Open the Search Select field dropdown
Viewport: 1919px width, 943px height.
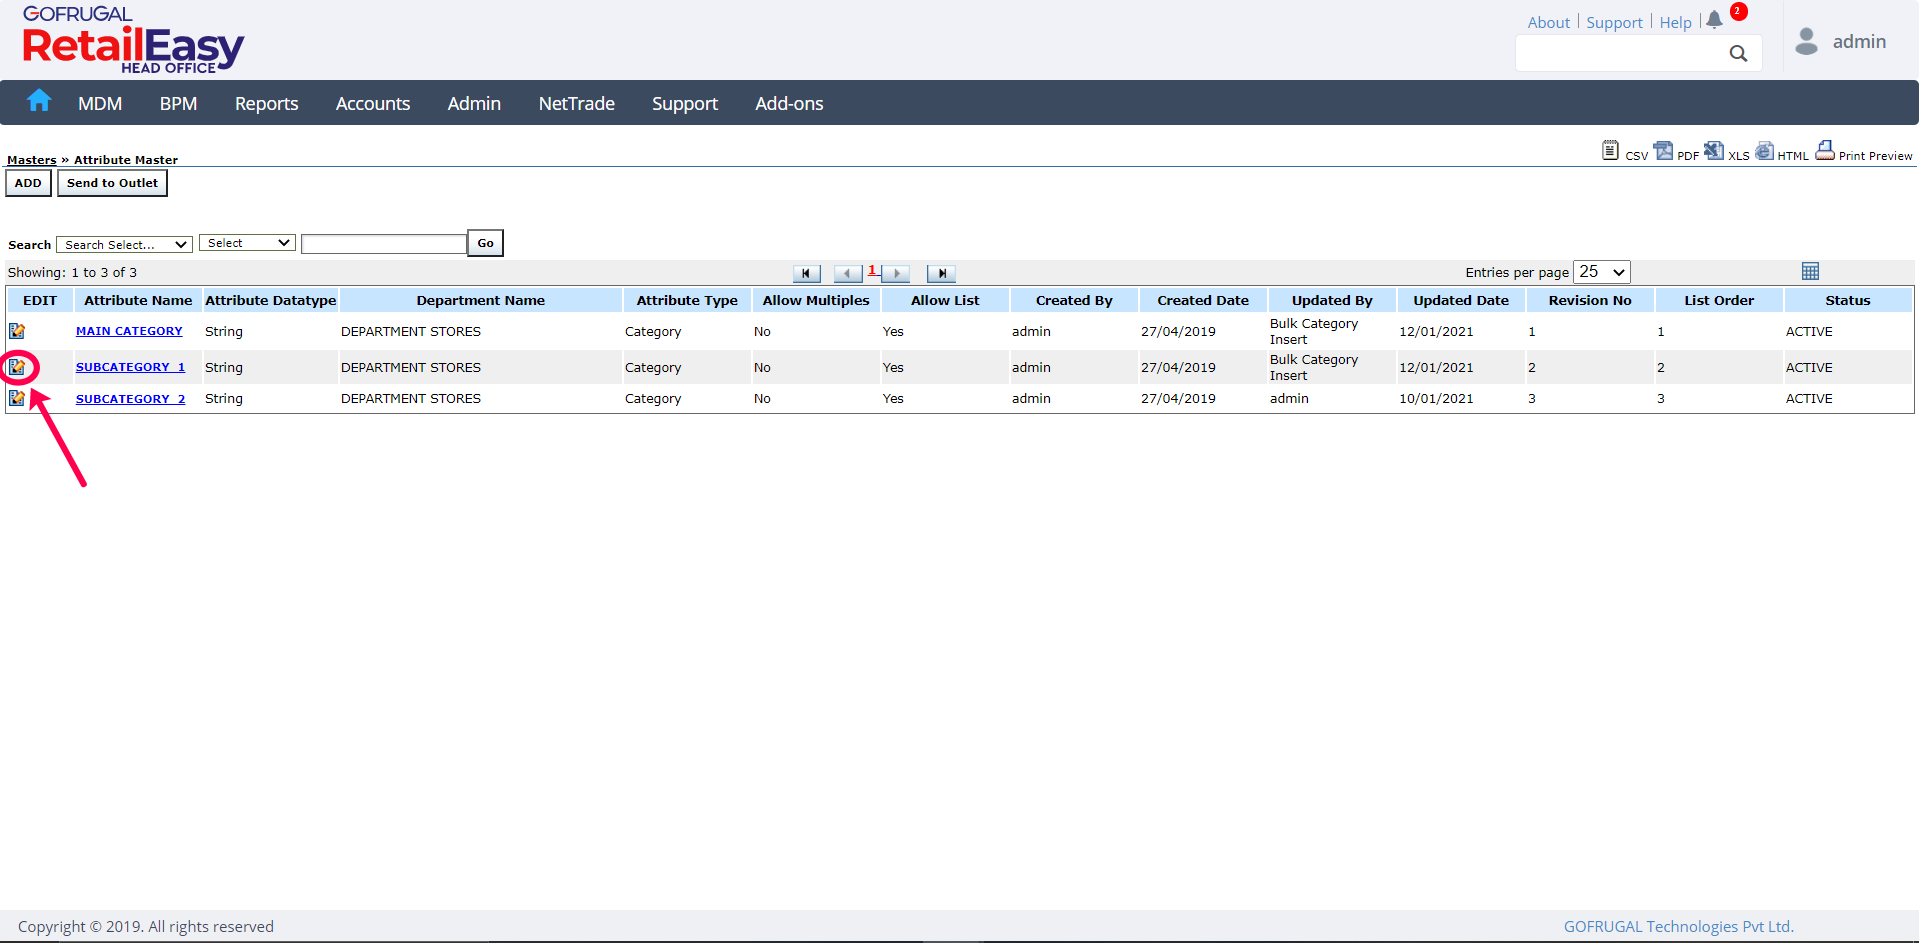click(x=125, y=244)
